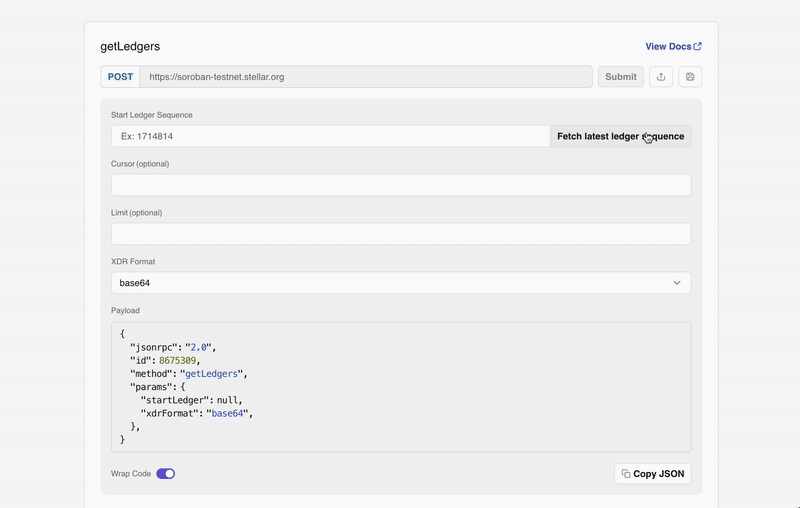This screenshot has width=800, height=508.
Task: Focus the Start Ledger Sequence input
Action: point(330,136)
